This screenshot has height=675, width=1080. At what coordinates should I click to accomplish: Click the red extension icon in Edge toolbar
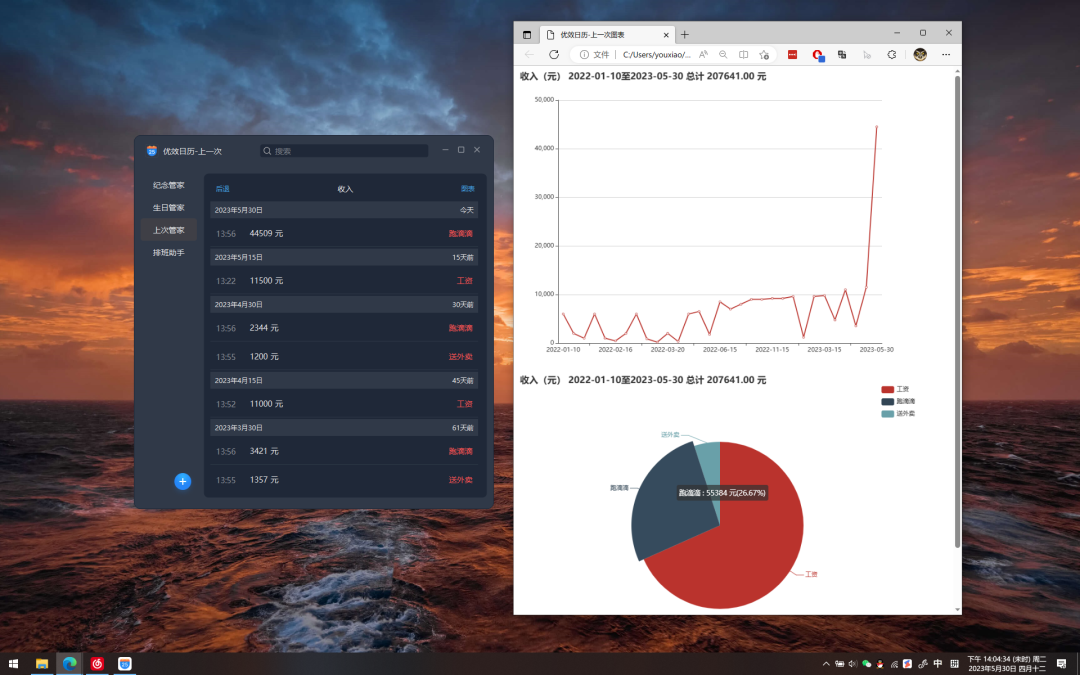[x=793, y=54]
